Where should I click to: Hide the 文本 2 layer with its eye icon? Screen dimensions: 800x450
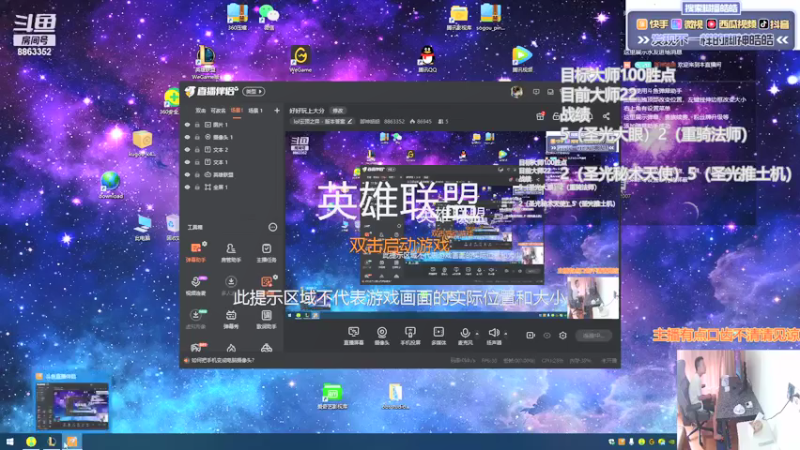click(187, 149)
